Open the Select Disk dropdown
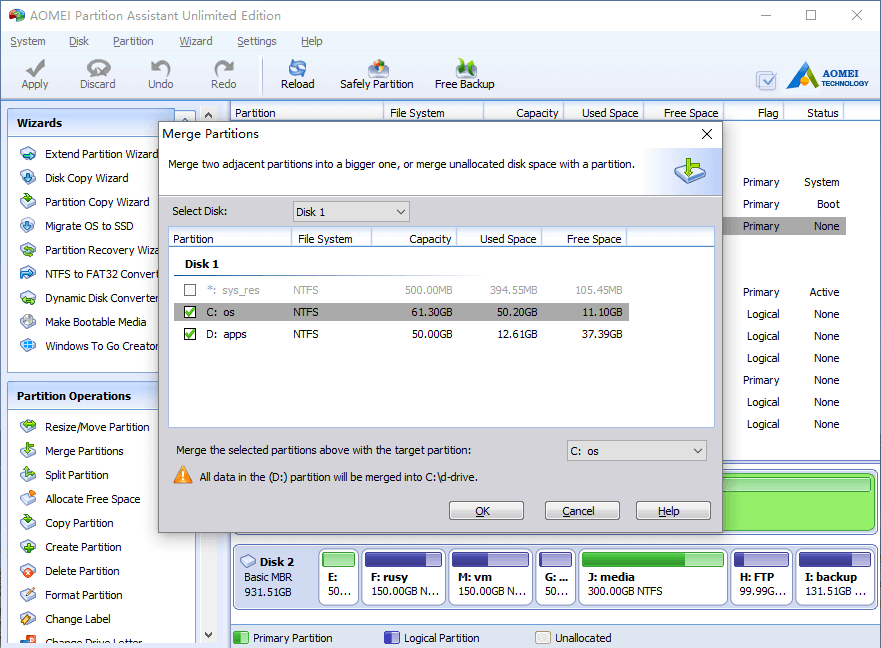The image size is (881, 648). click(x=351, y=212)
